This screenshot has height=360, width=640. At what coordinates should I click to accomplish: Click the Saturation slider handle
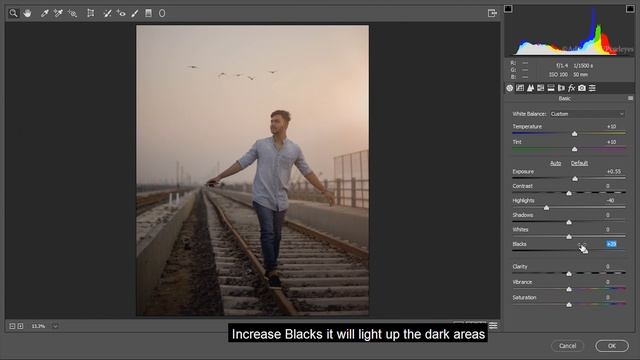569,305
